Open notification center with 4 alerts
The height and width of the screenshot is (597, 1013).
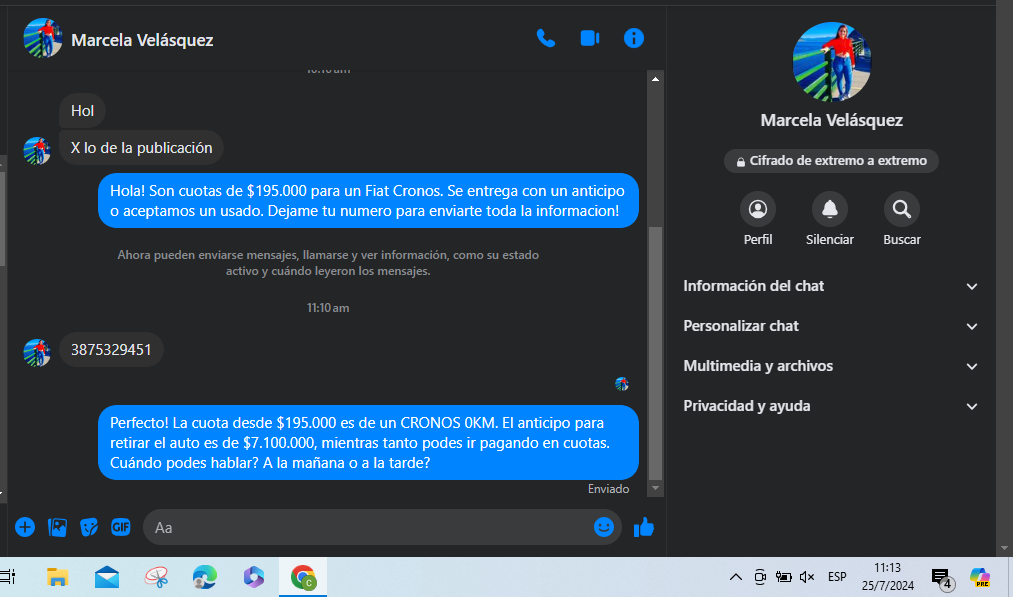pos(942,579)
